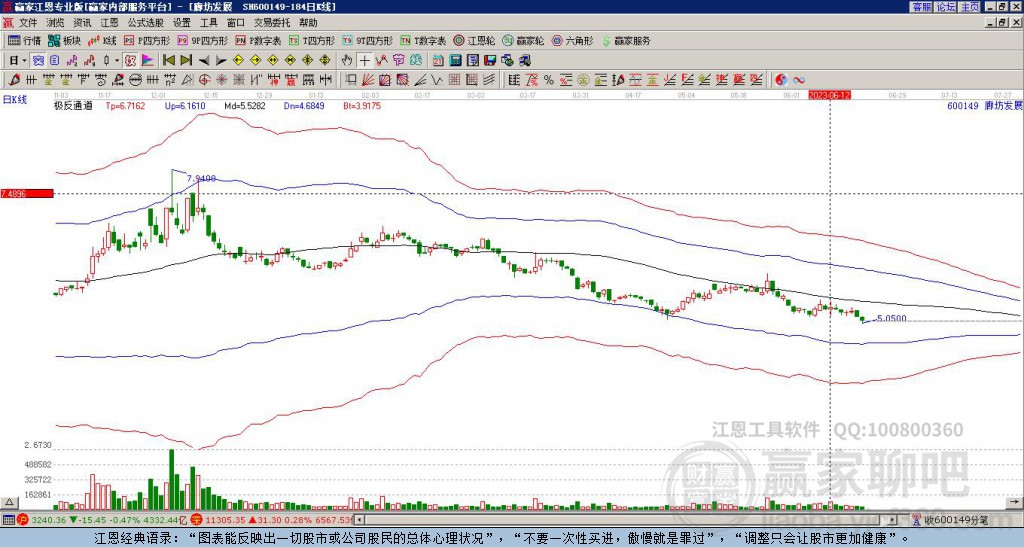Open the 窗口 menu
The image size is (1024, 548).
[236, 23]
